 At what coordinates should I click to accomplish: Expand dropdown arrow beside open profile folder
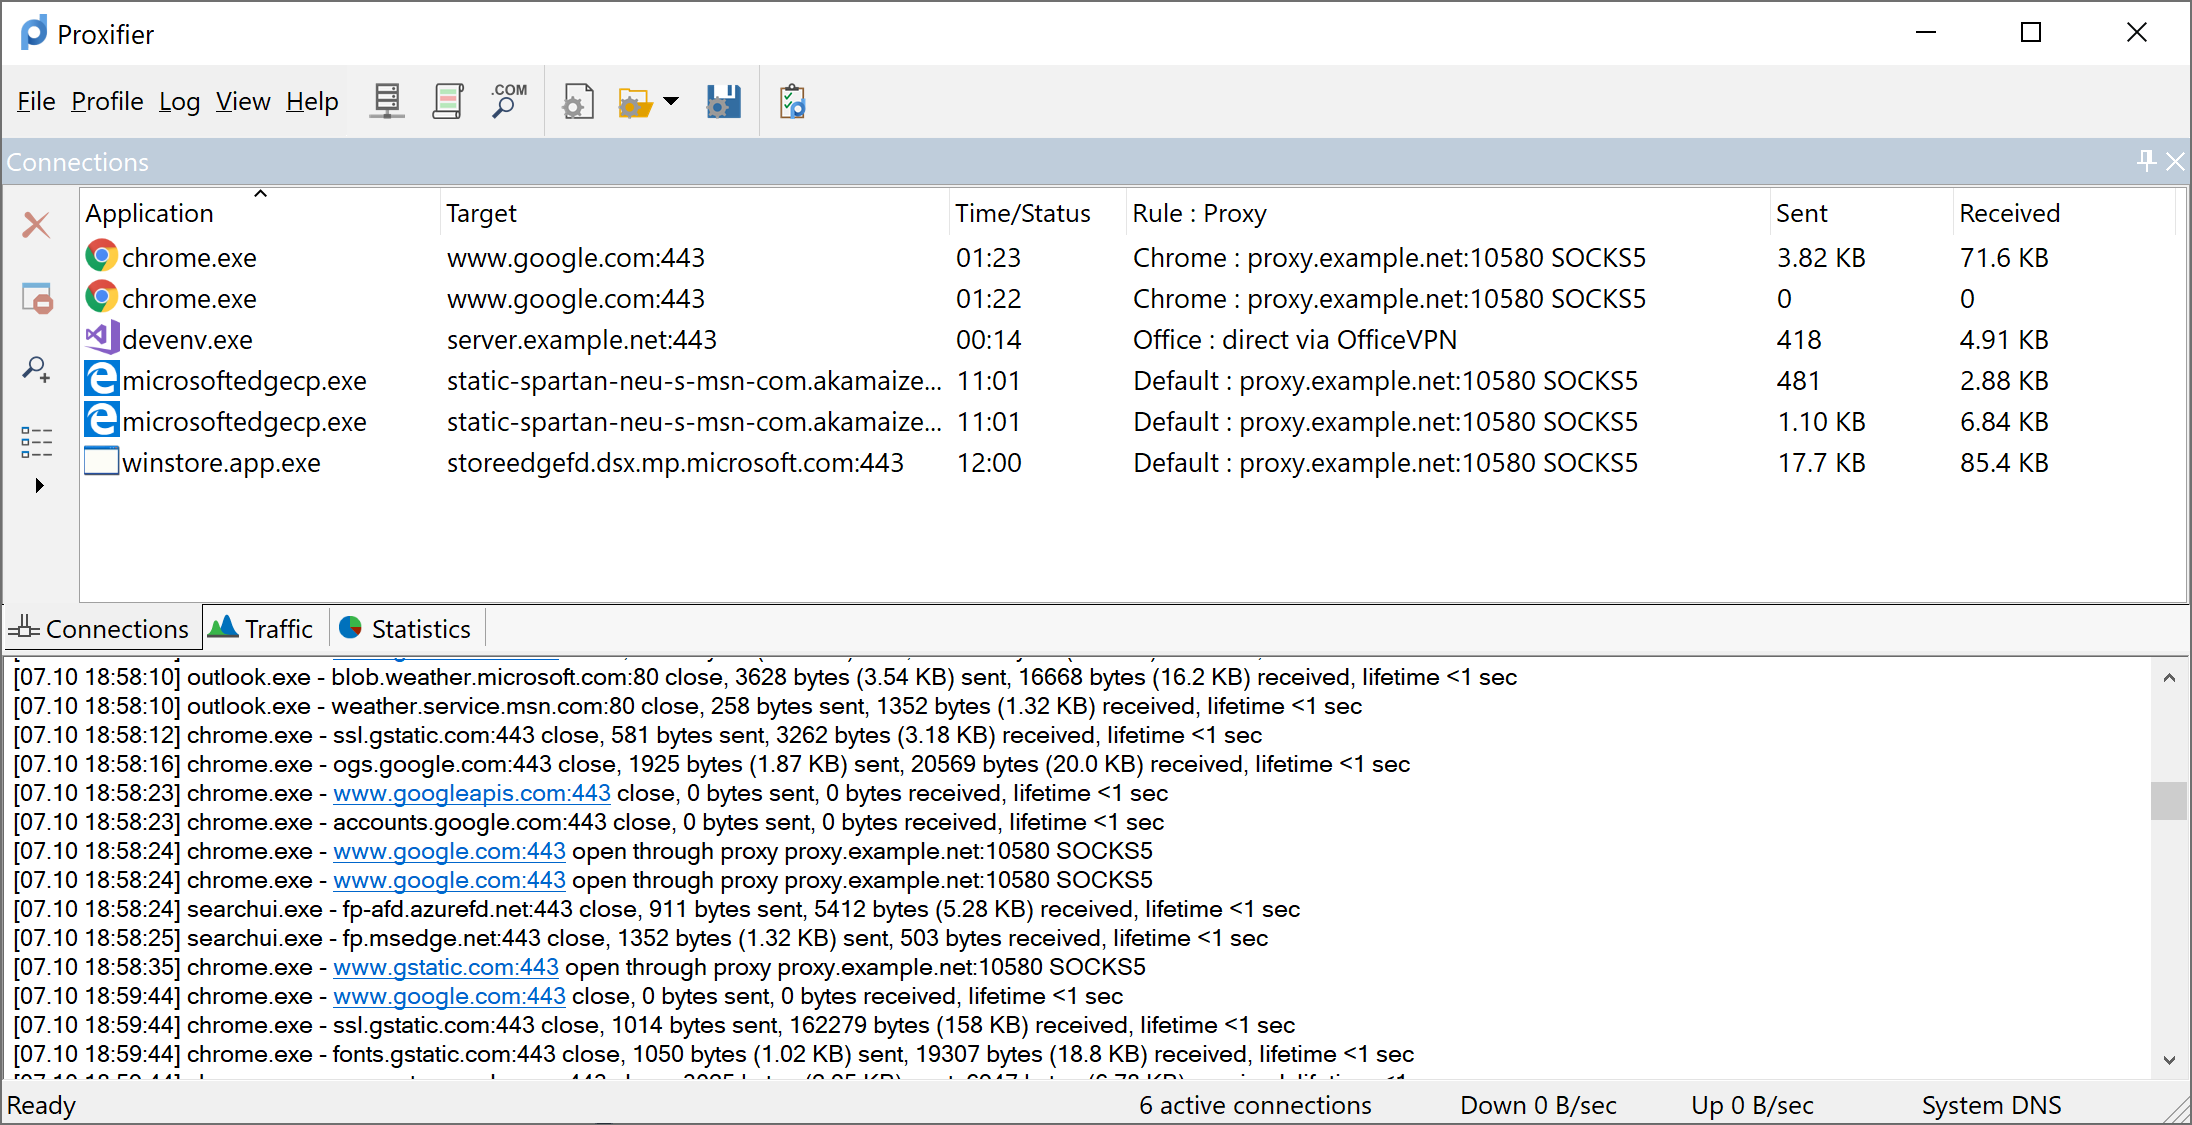tap(671, 101)
